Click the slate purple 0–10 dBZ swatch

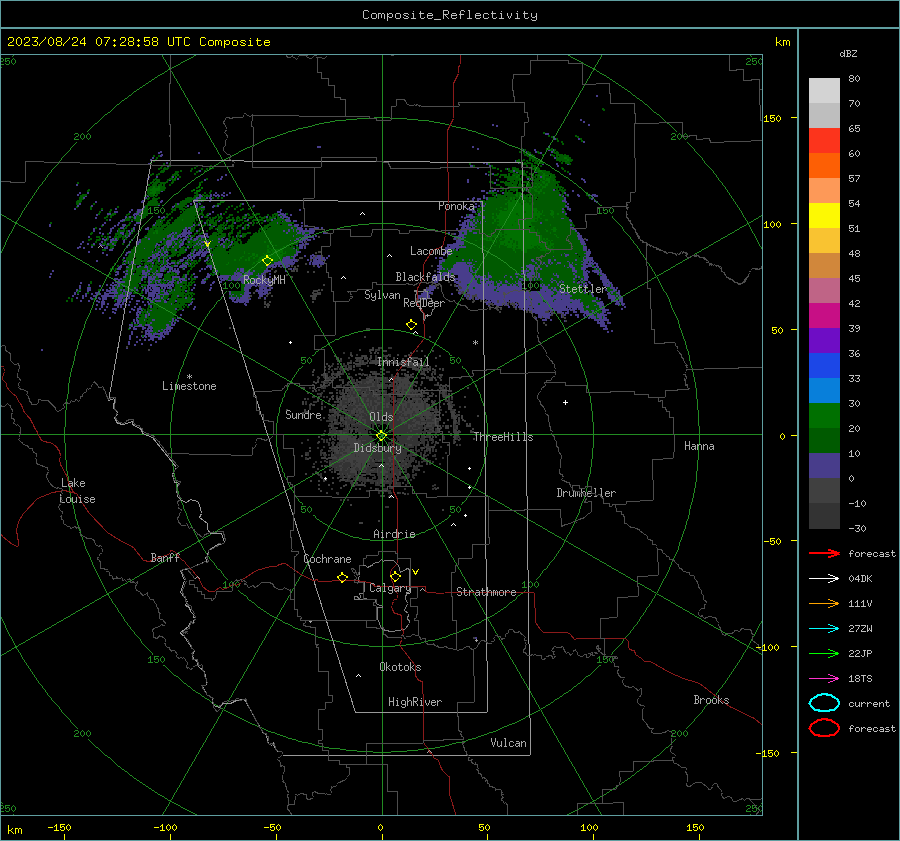point(824,466)
